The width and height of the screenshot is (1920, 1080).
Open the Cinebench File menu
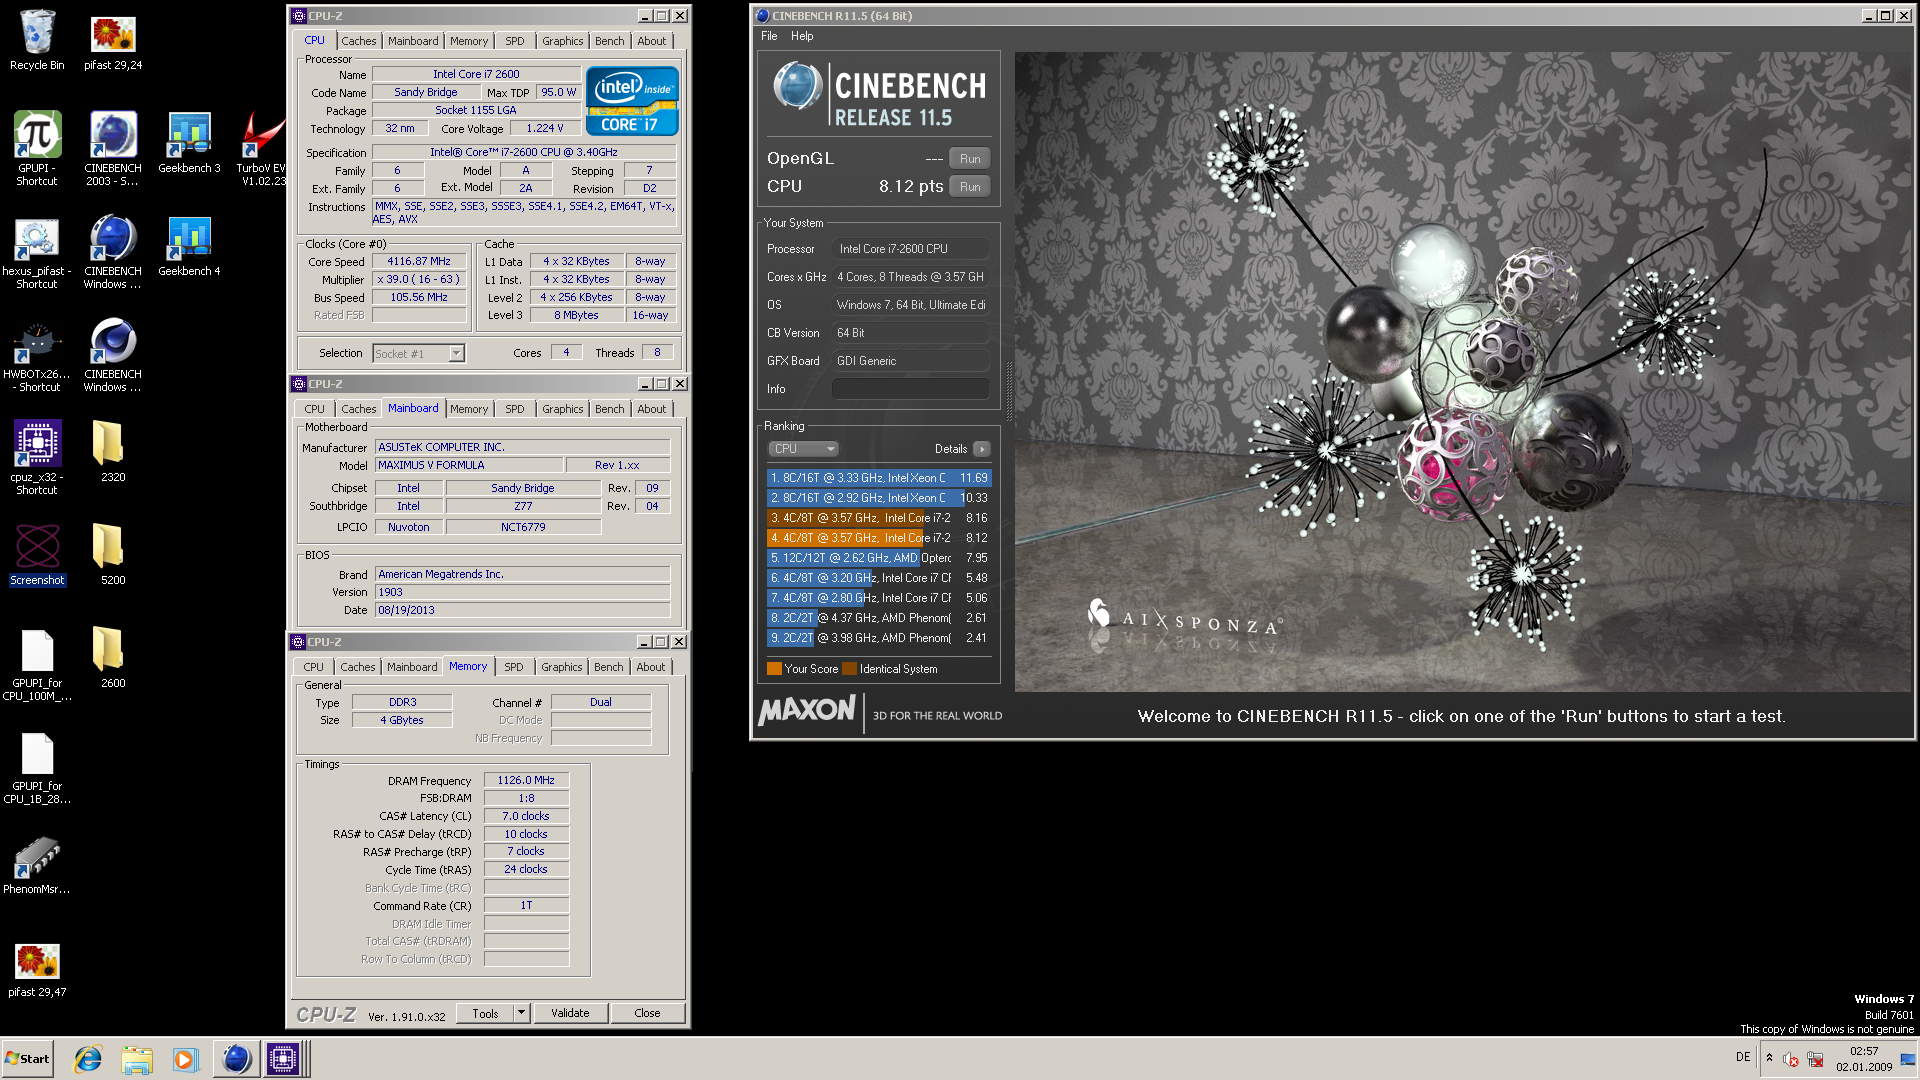pos(769,36)
